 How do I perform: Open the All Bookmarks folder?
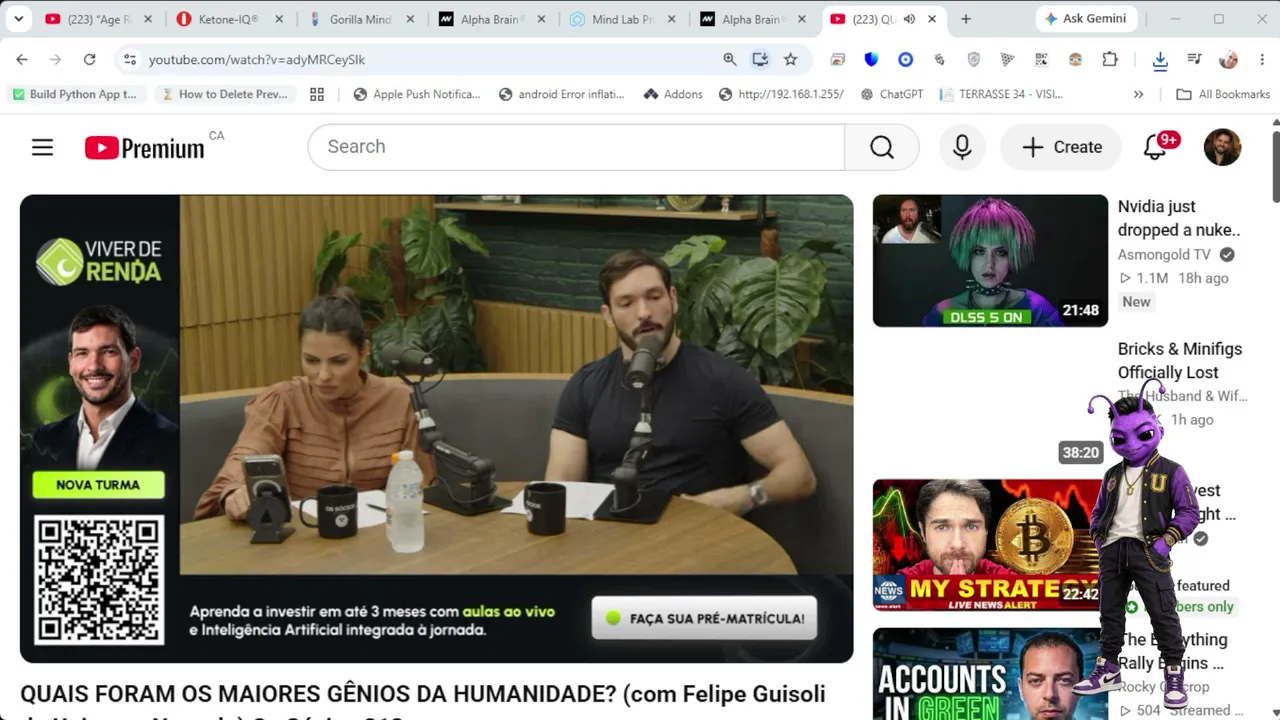[x=1223, y=94]
